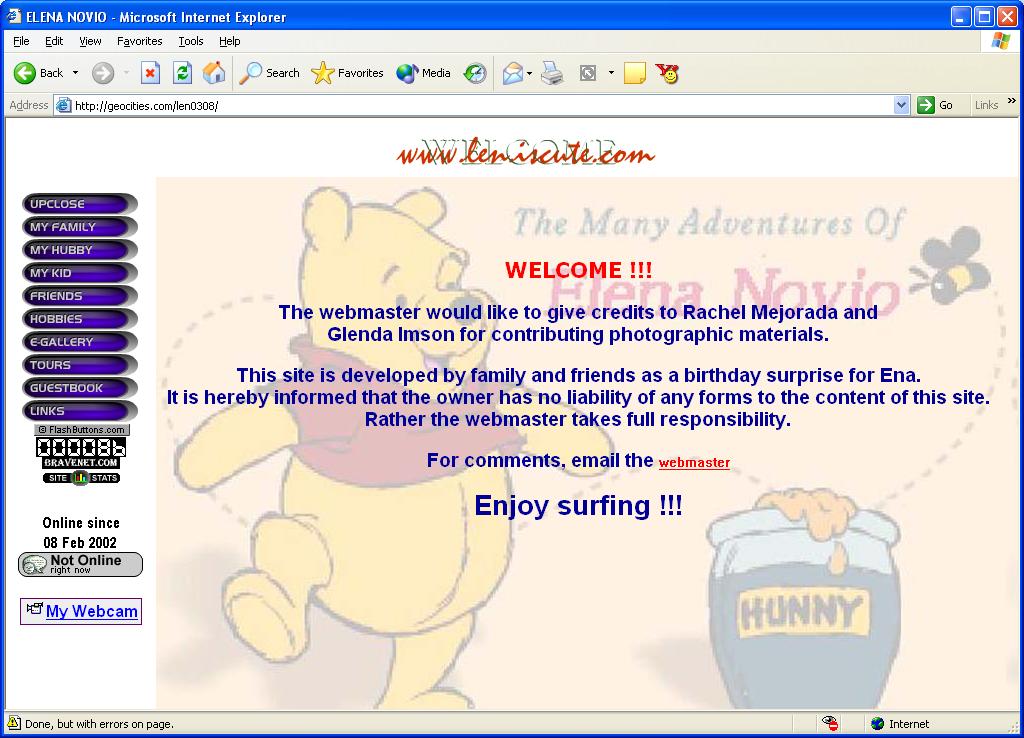Open the TOURS page button
1024x738 pixels.
(x=80, y=365)
